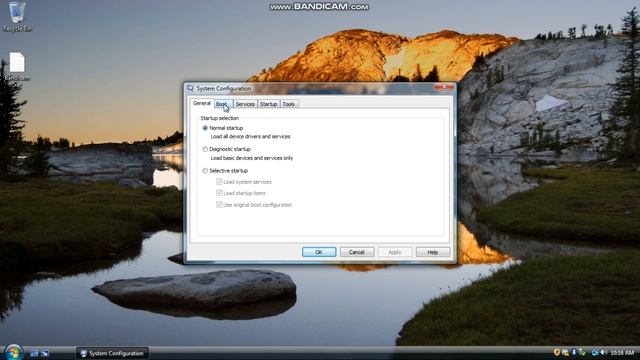Screen dimensions: 640x360
Task: Toggle Load system services checkbox
Action: pos(219,182)
